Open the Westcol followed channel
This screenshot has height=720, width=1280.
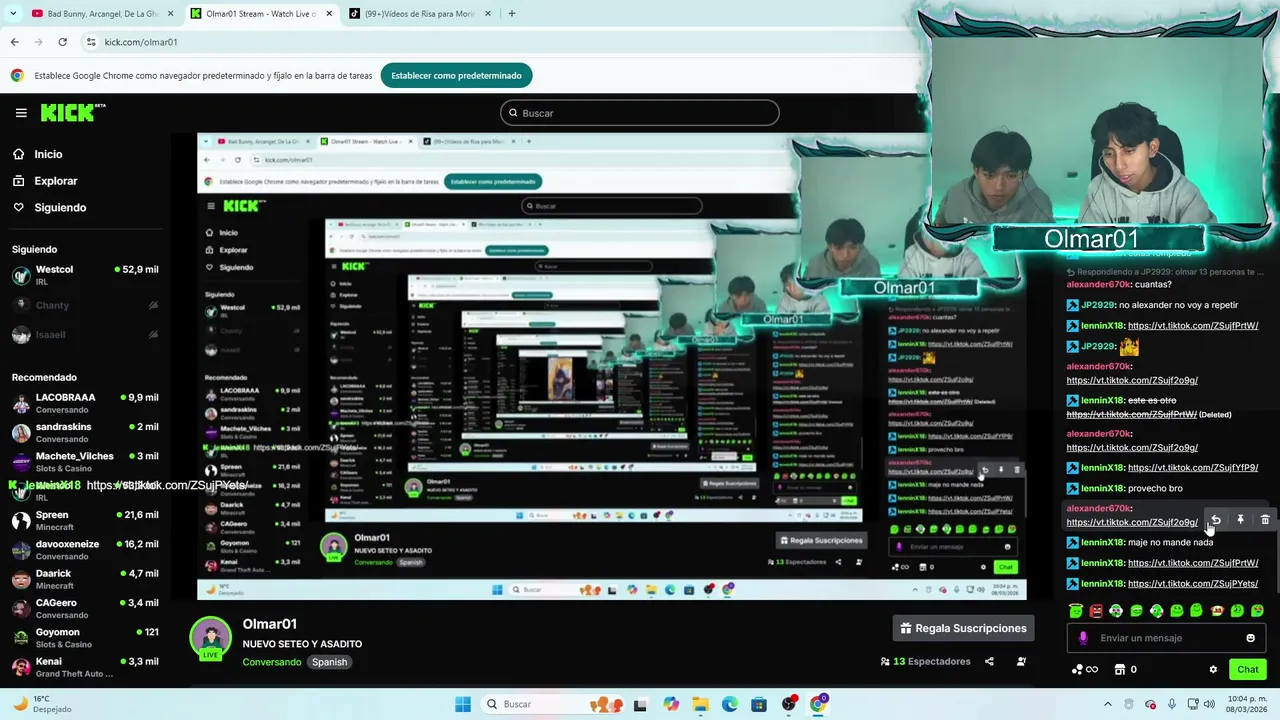pos(85,276)
